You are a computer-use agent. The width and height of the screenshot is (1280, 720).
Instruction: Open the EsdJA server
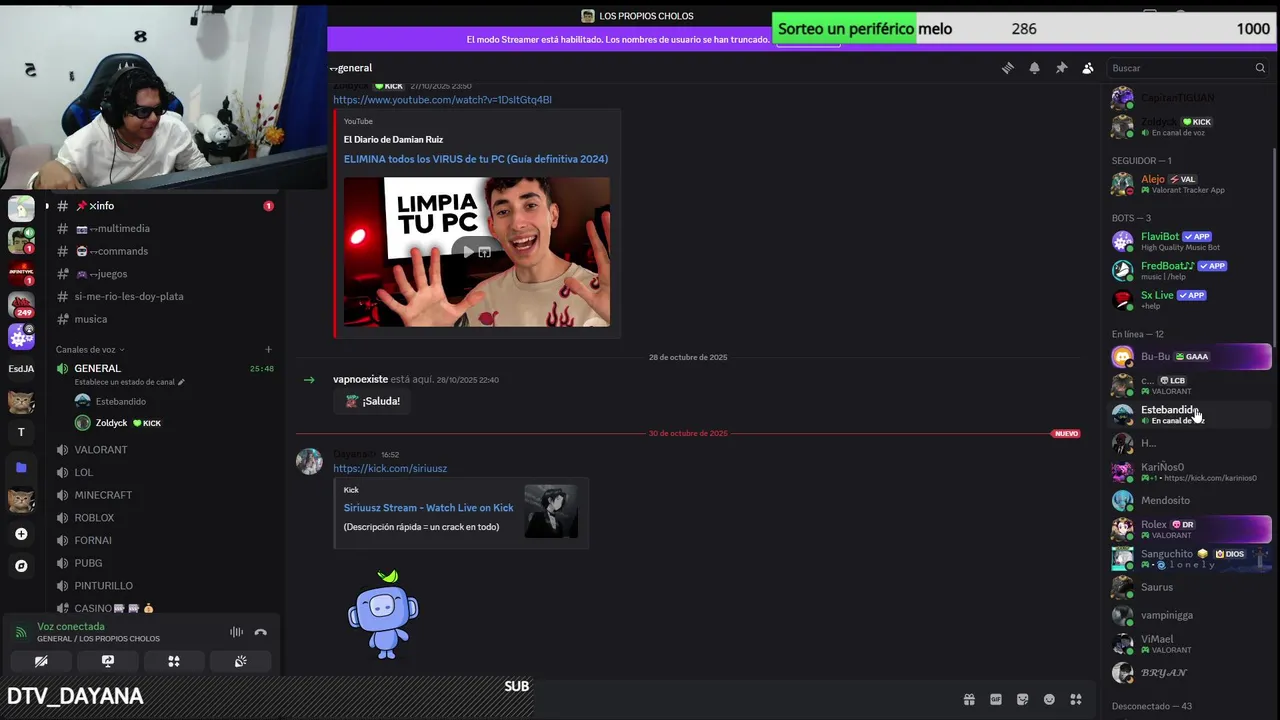pyautogui.click(x=21, y=369)
